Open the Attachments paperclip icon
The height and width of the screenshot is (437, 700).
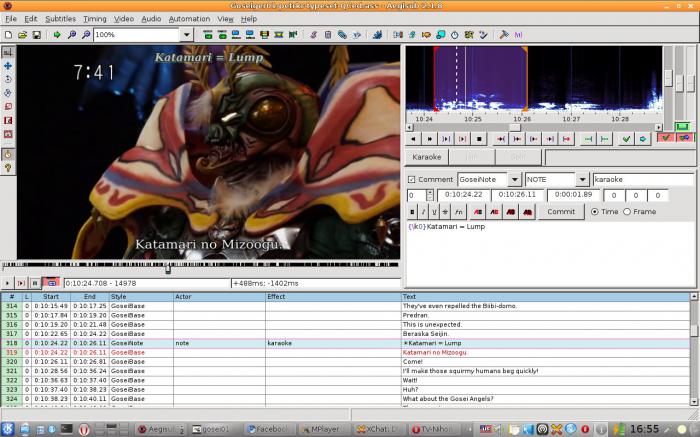pyautogui.click(x=342, y=35)
